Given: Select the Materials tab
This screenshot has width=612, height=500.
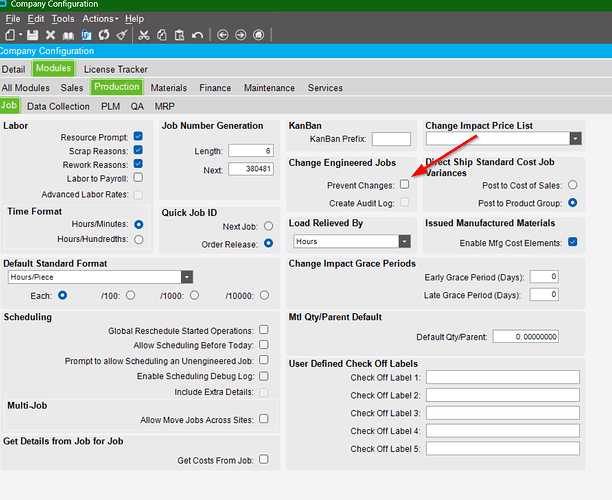Looking at the screenshot, I should (x=169, y=88).
